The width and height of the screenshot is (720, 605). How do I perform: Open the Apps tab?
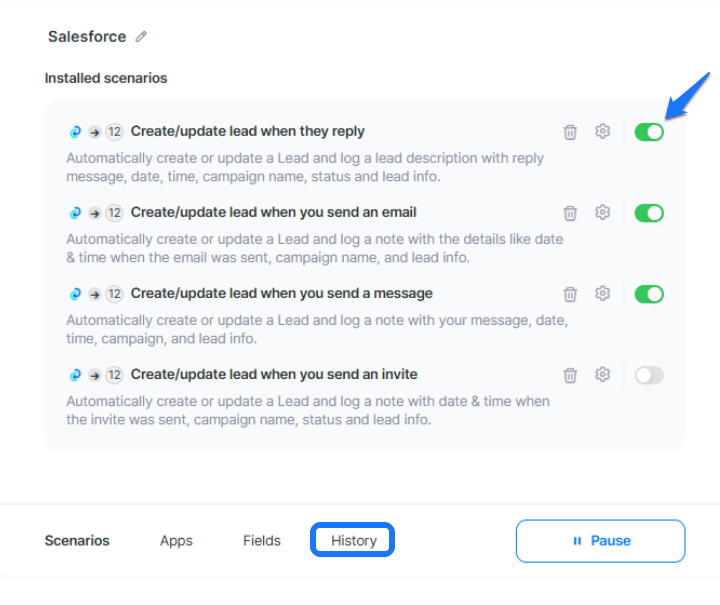tap(176, 541)
